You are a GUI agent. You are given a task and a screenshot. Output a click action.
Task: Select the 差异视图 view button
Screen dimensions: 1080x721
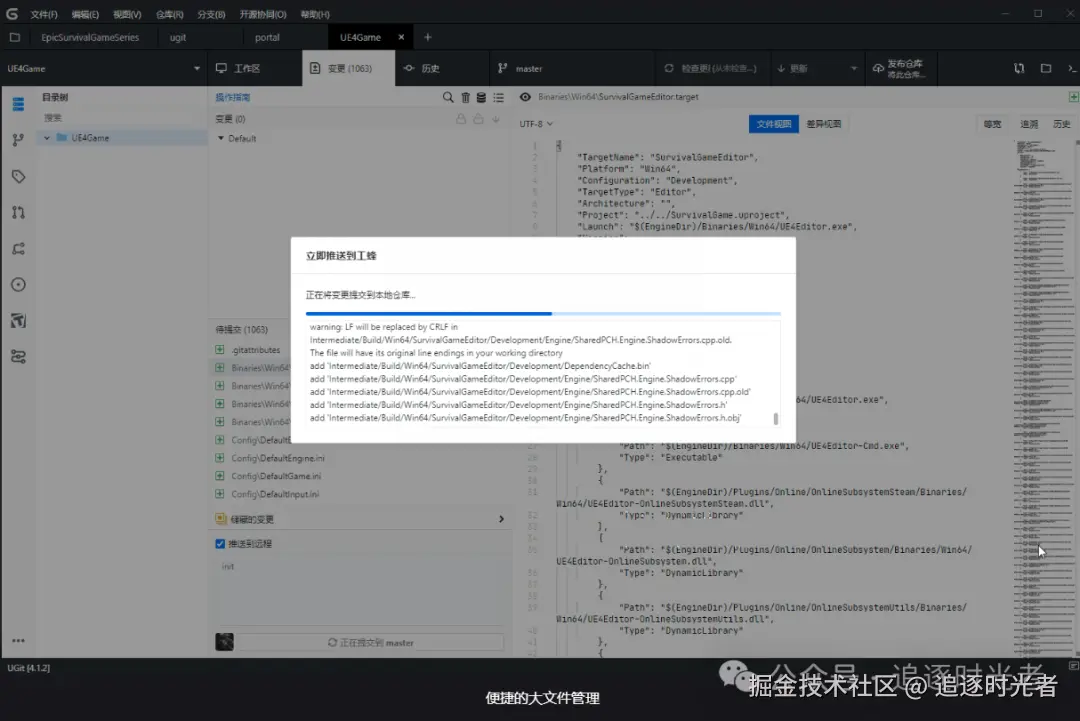pyautogui.click(x=824, y=124)
